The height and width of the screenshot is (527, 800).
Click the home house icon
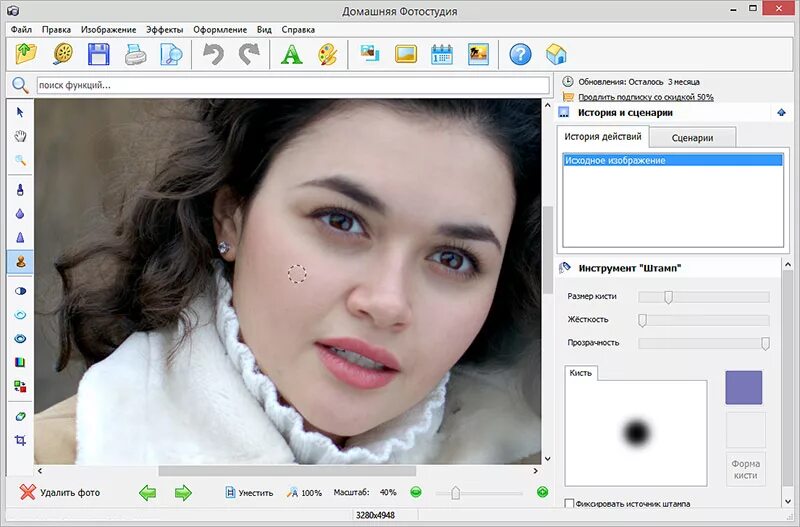(556, 54)
